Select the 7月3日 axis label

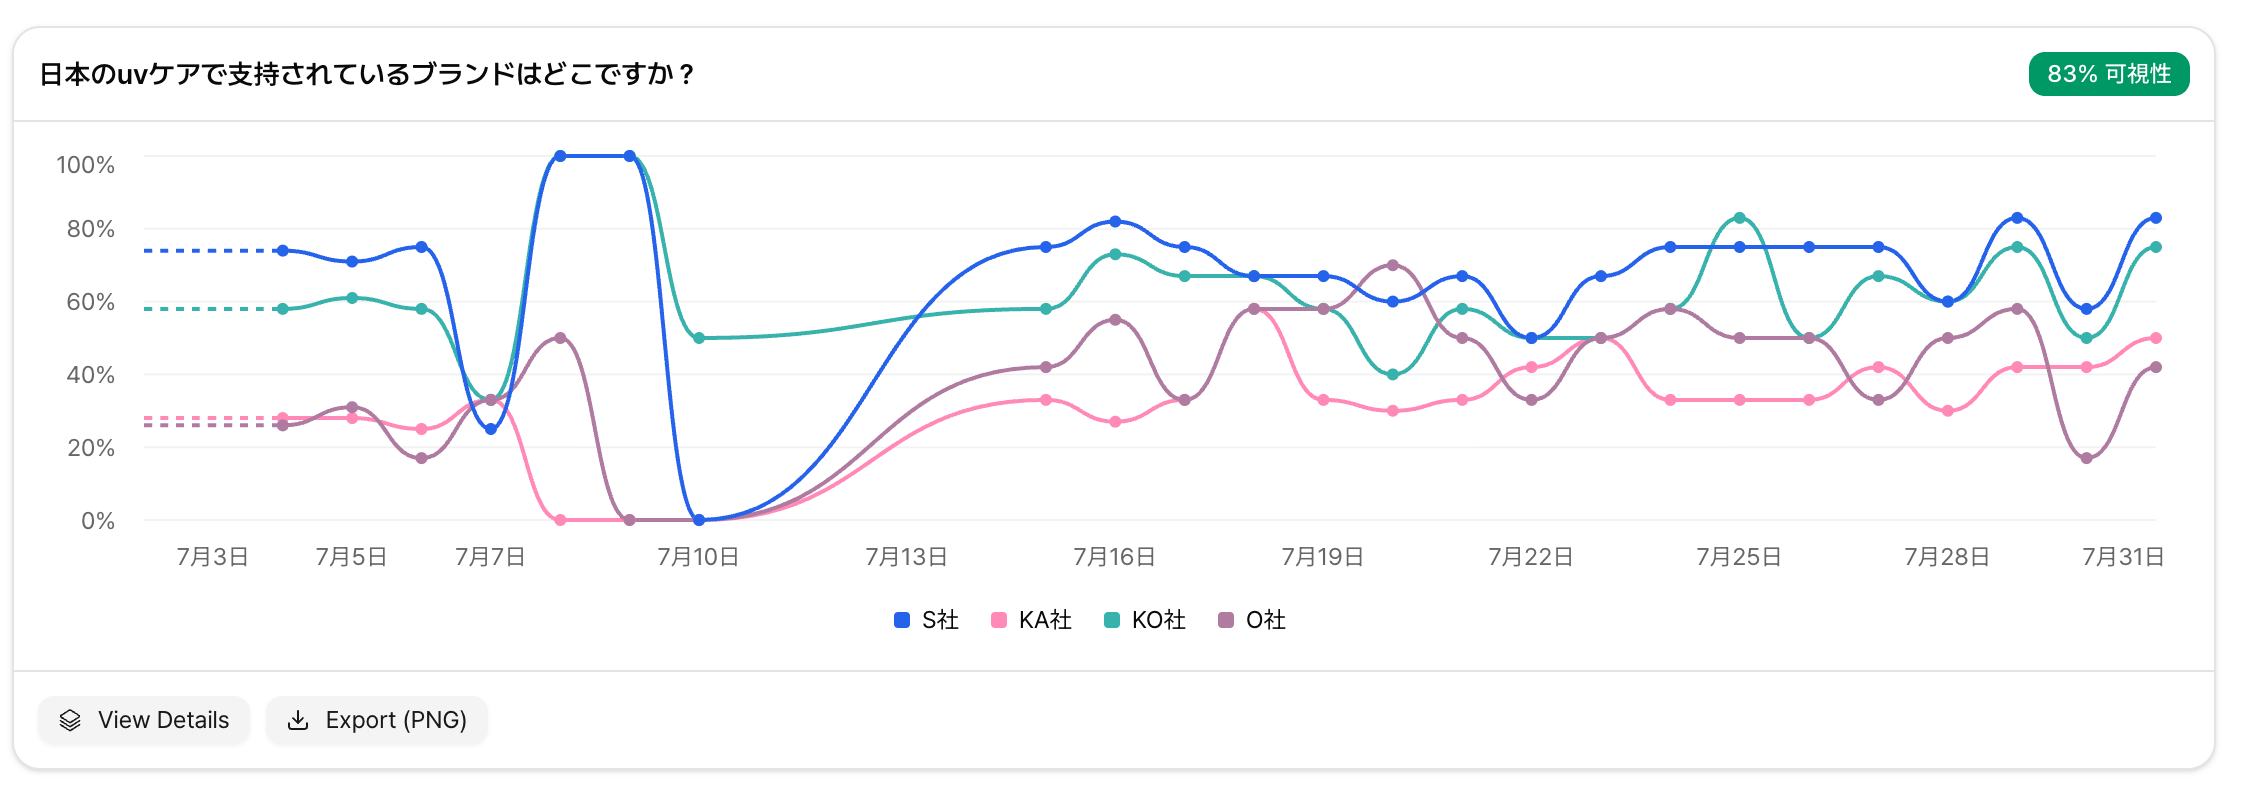pos(212,557)
